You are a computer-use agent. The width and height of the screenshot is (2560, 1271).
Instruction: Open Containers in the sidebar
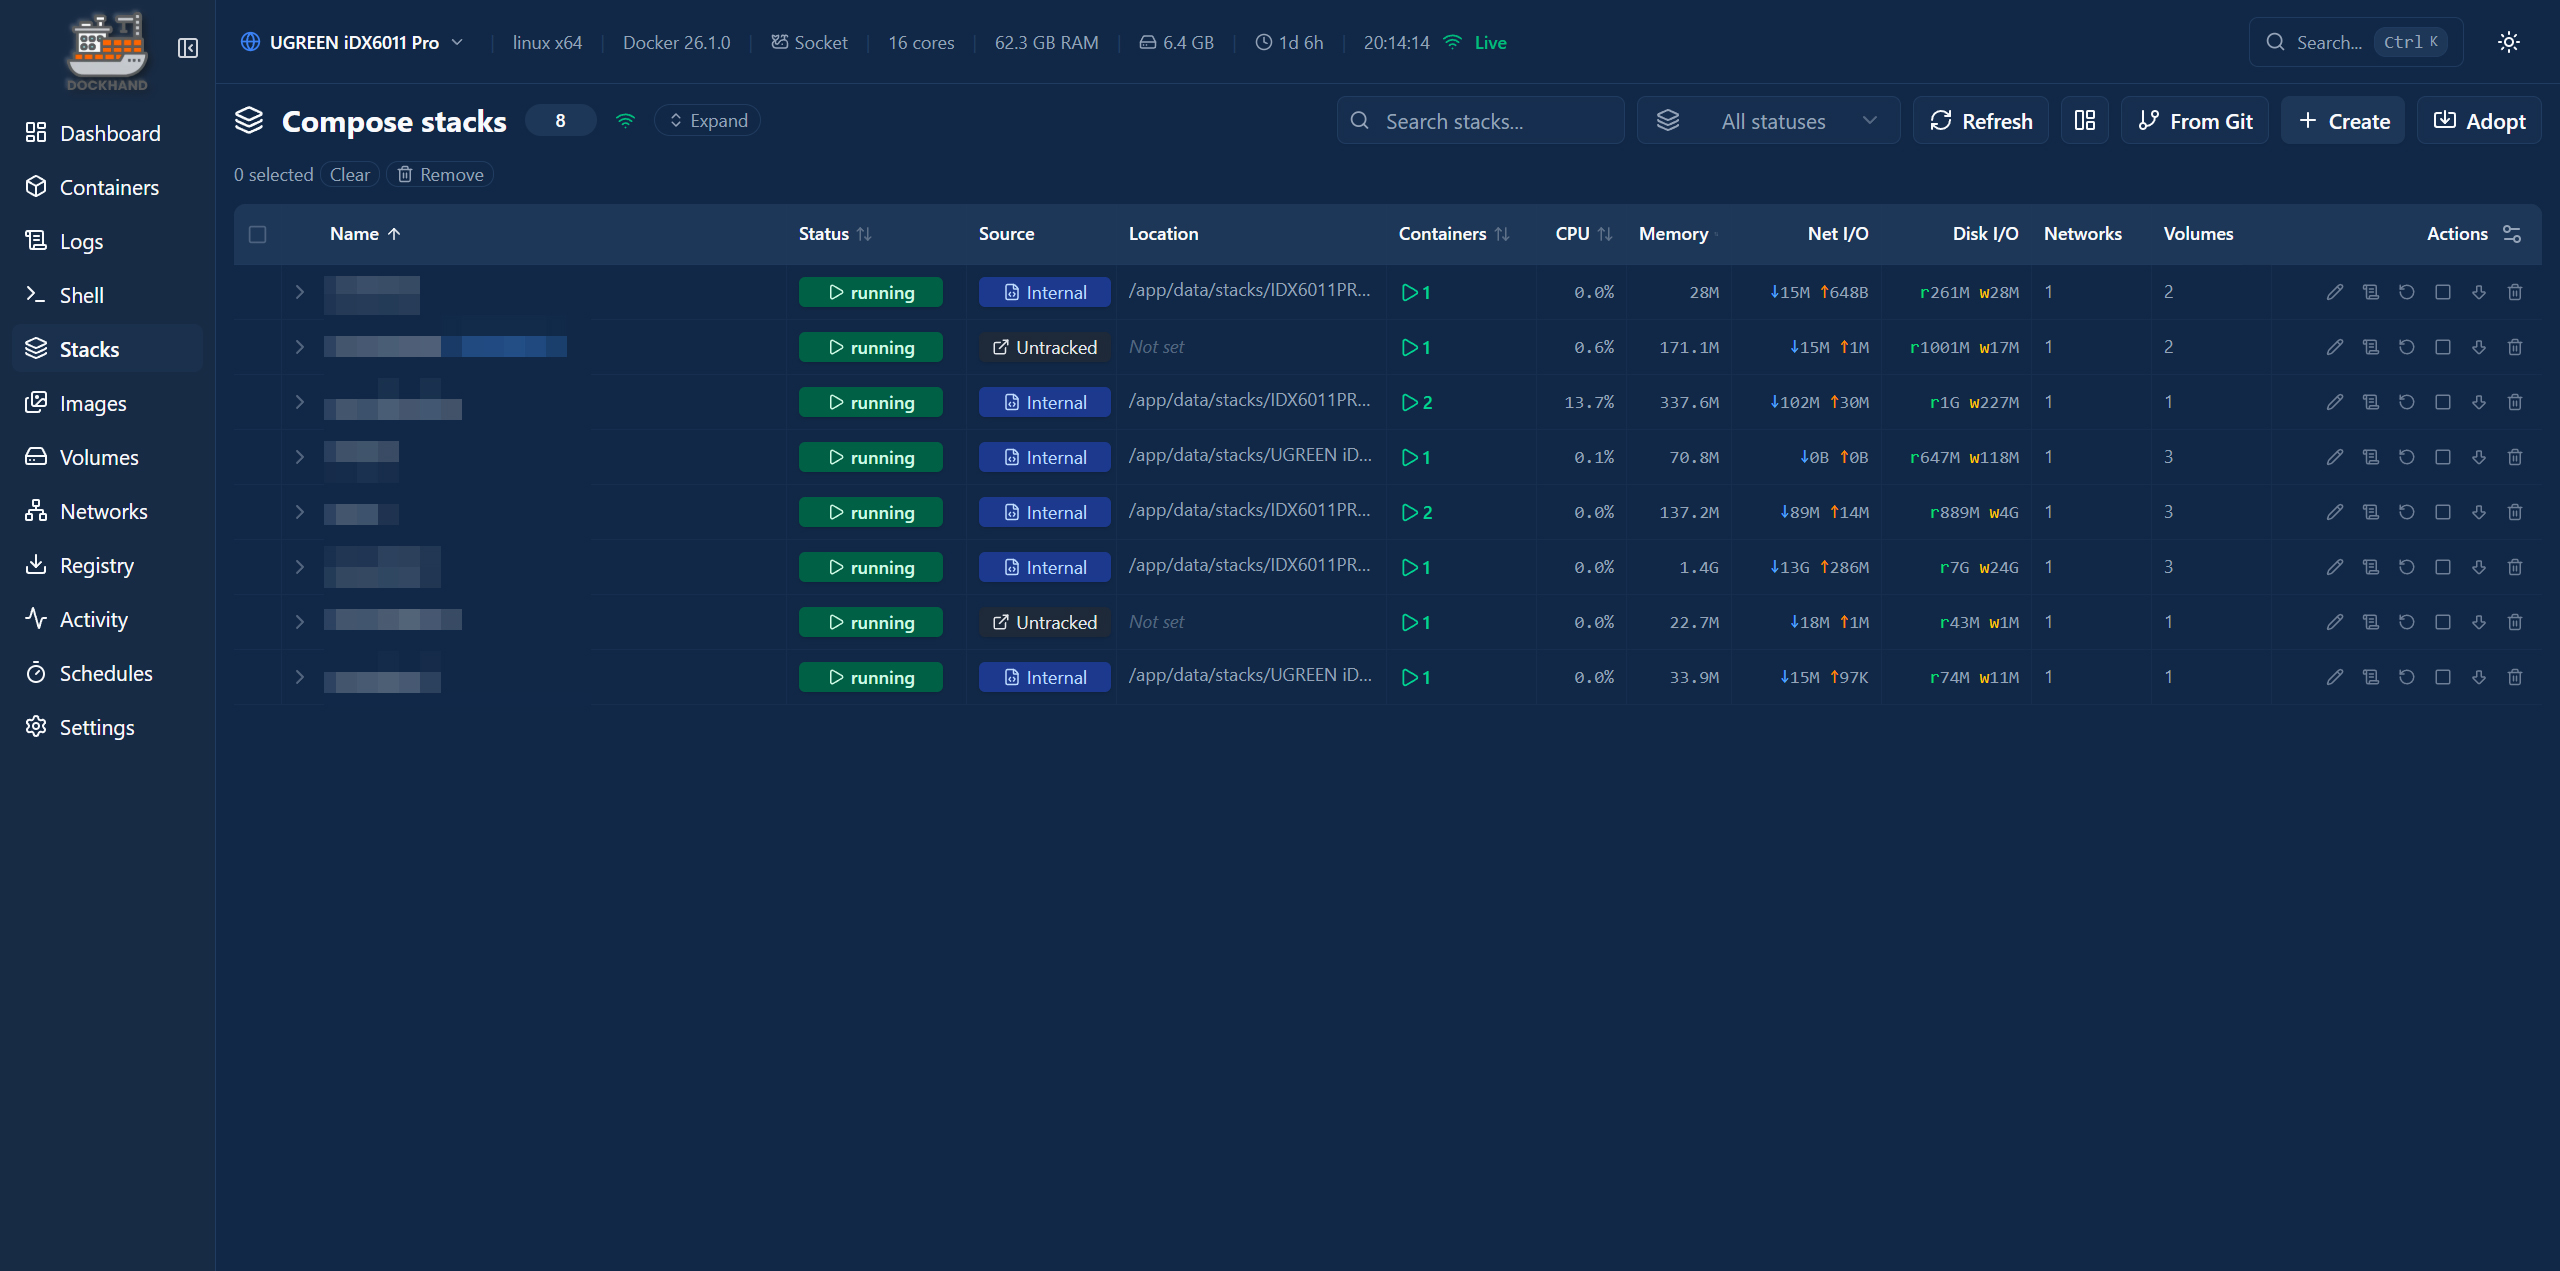(x=108, y=187)
